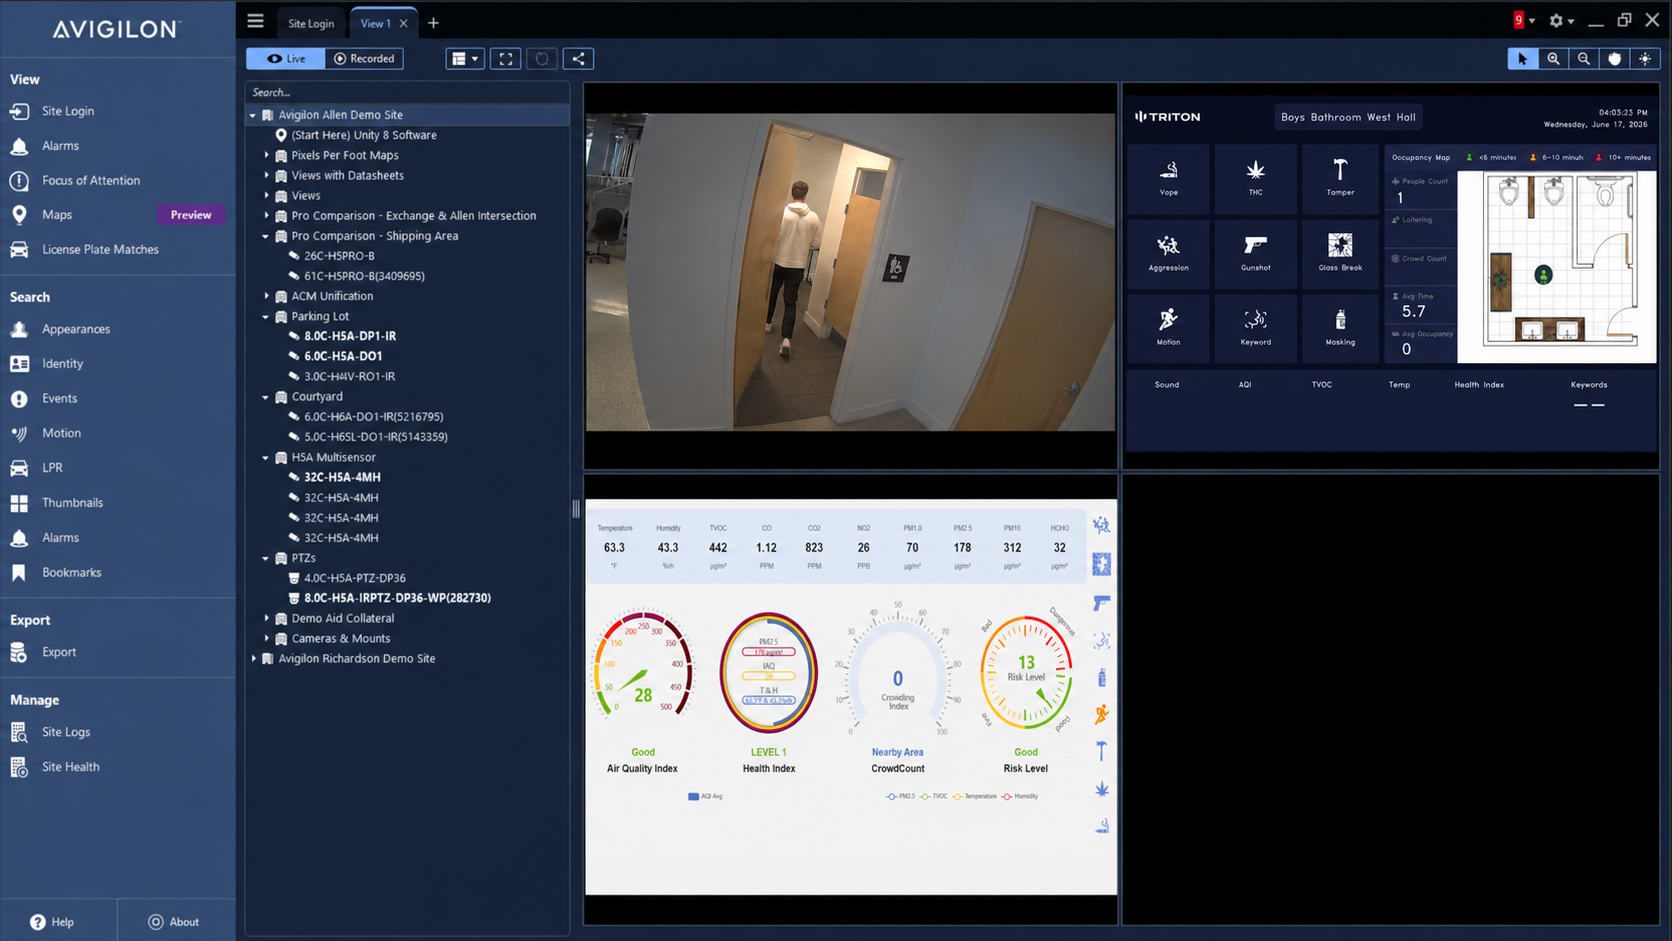This screenshot has width=1672, height=941.
Task: Close the View 1 tab
Action: point(404,23)
